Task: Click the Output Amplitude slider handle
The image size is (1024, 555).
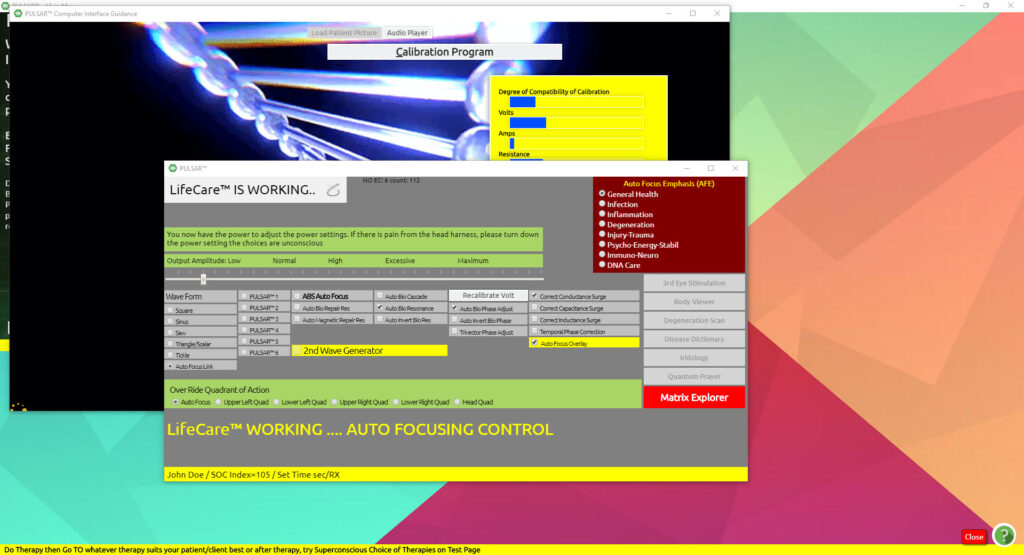Action: pos(203,279)
